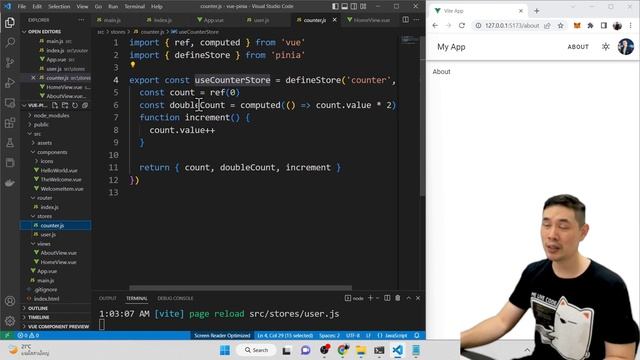
Task: Expand the Timeline section
Action: (38, 317)
